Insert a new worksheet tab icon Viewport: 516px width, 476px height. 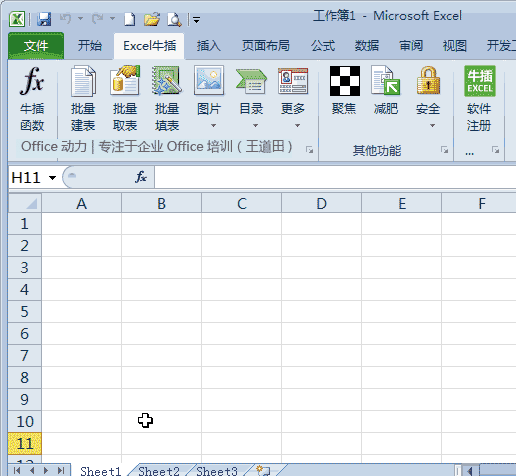pyautogui.click(x=263, y=470)
